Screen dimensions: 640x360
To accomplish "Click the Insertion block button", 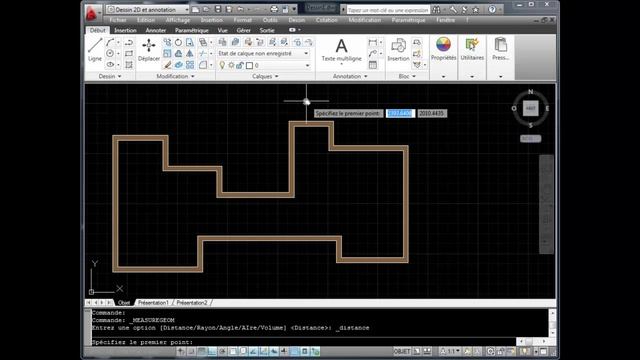I will (x=398, y=50).
